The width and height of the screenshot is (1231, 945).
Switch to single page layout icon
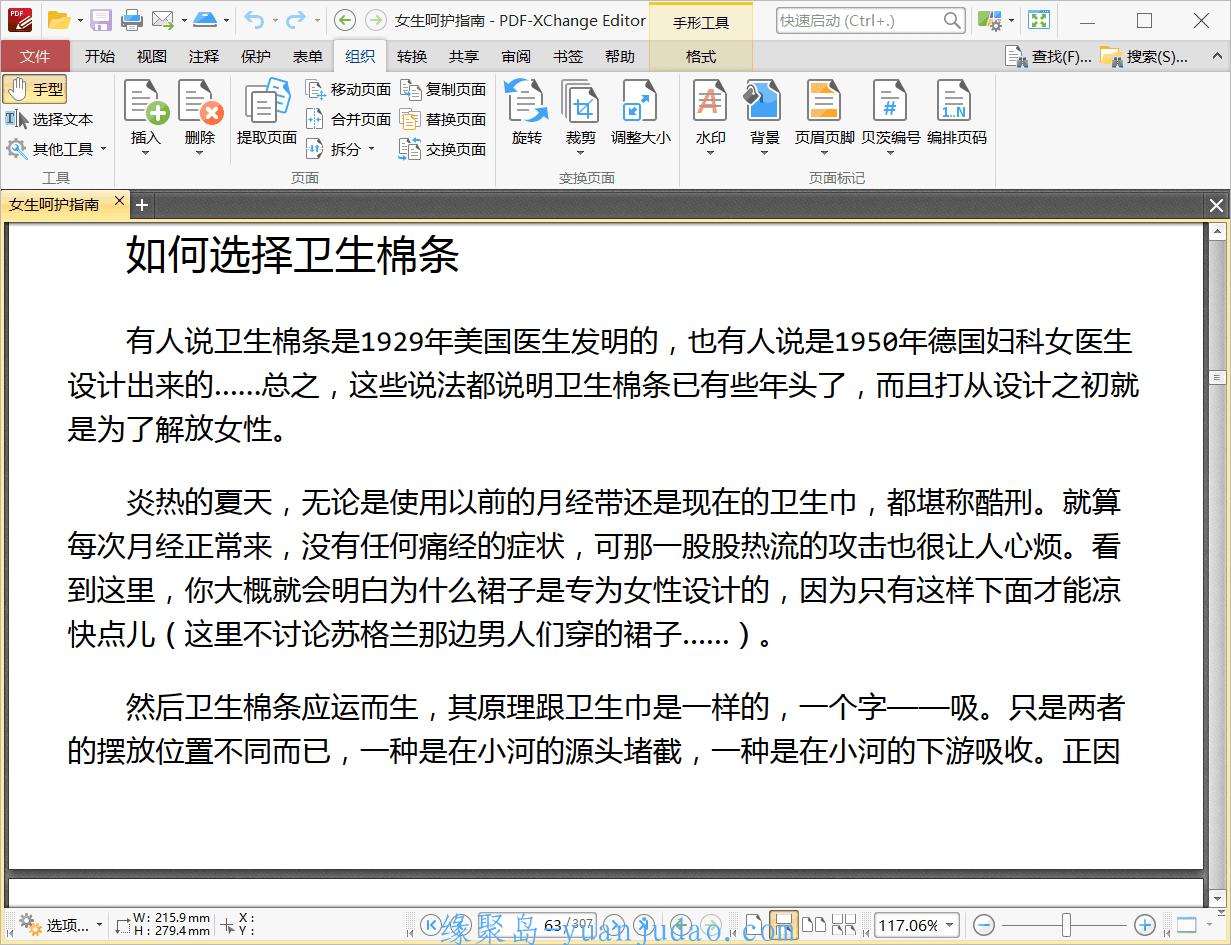[x=753, y=925]
